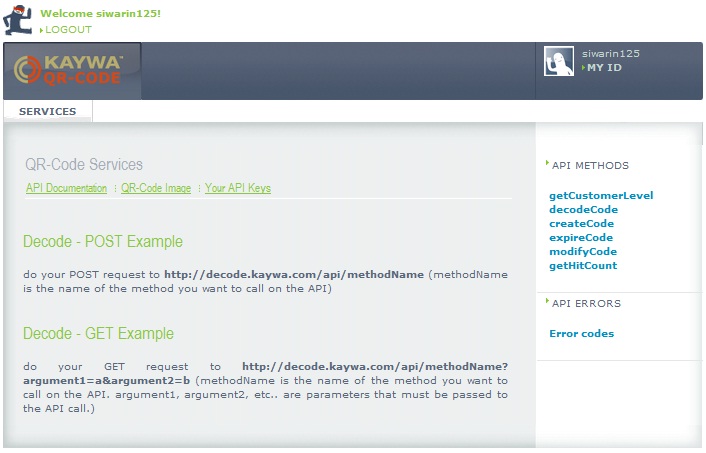Open the QR-Code Image link
The image size is (706, 453).
(x=156, y=188)
